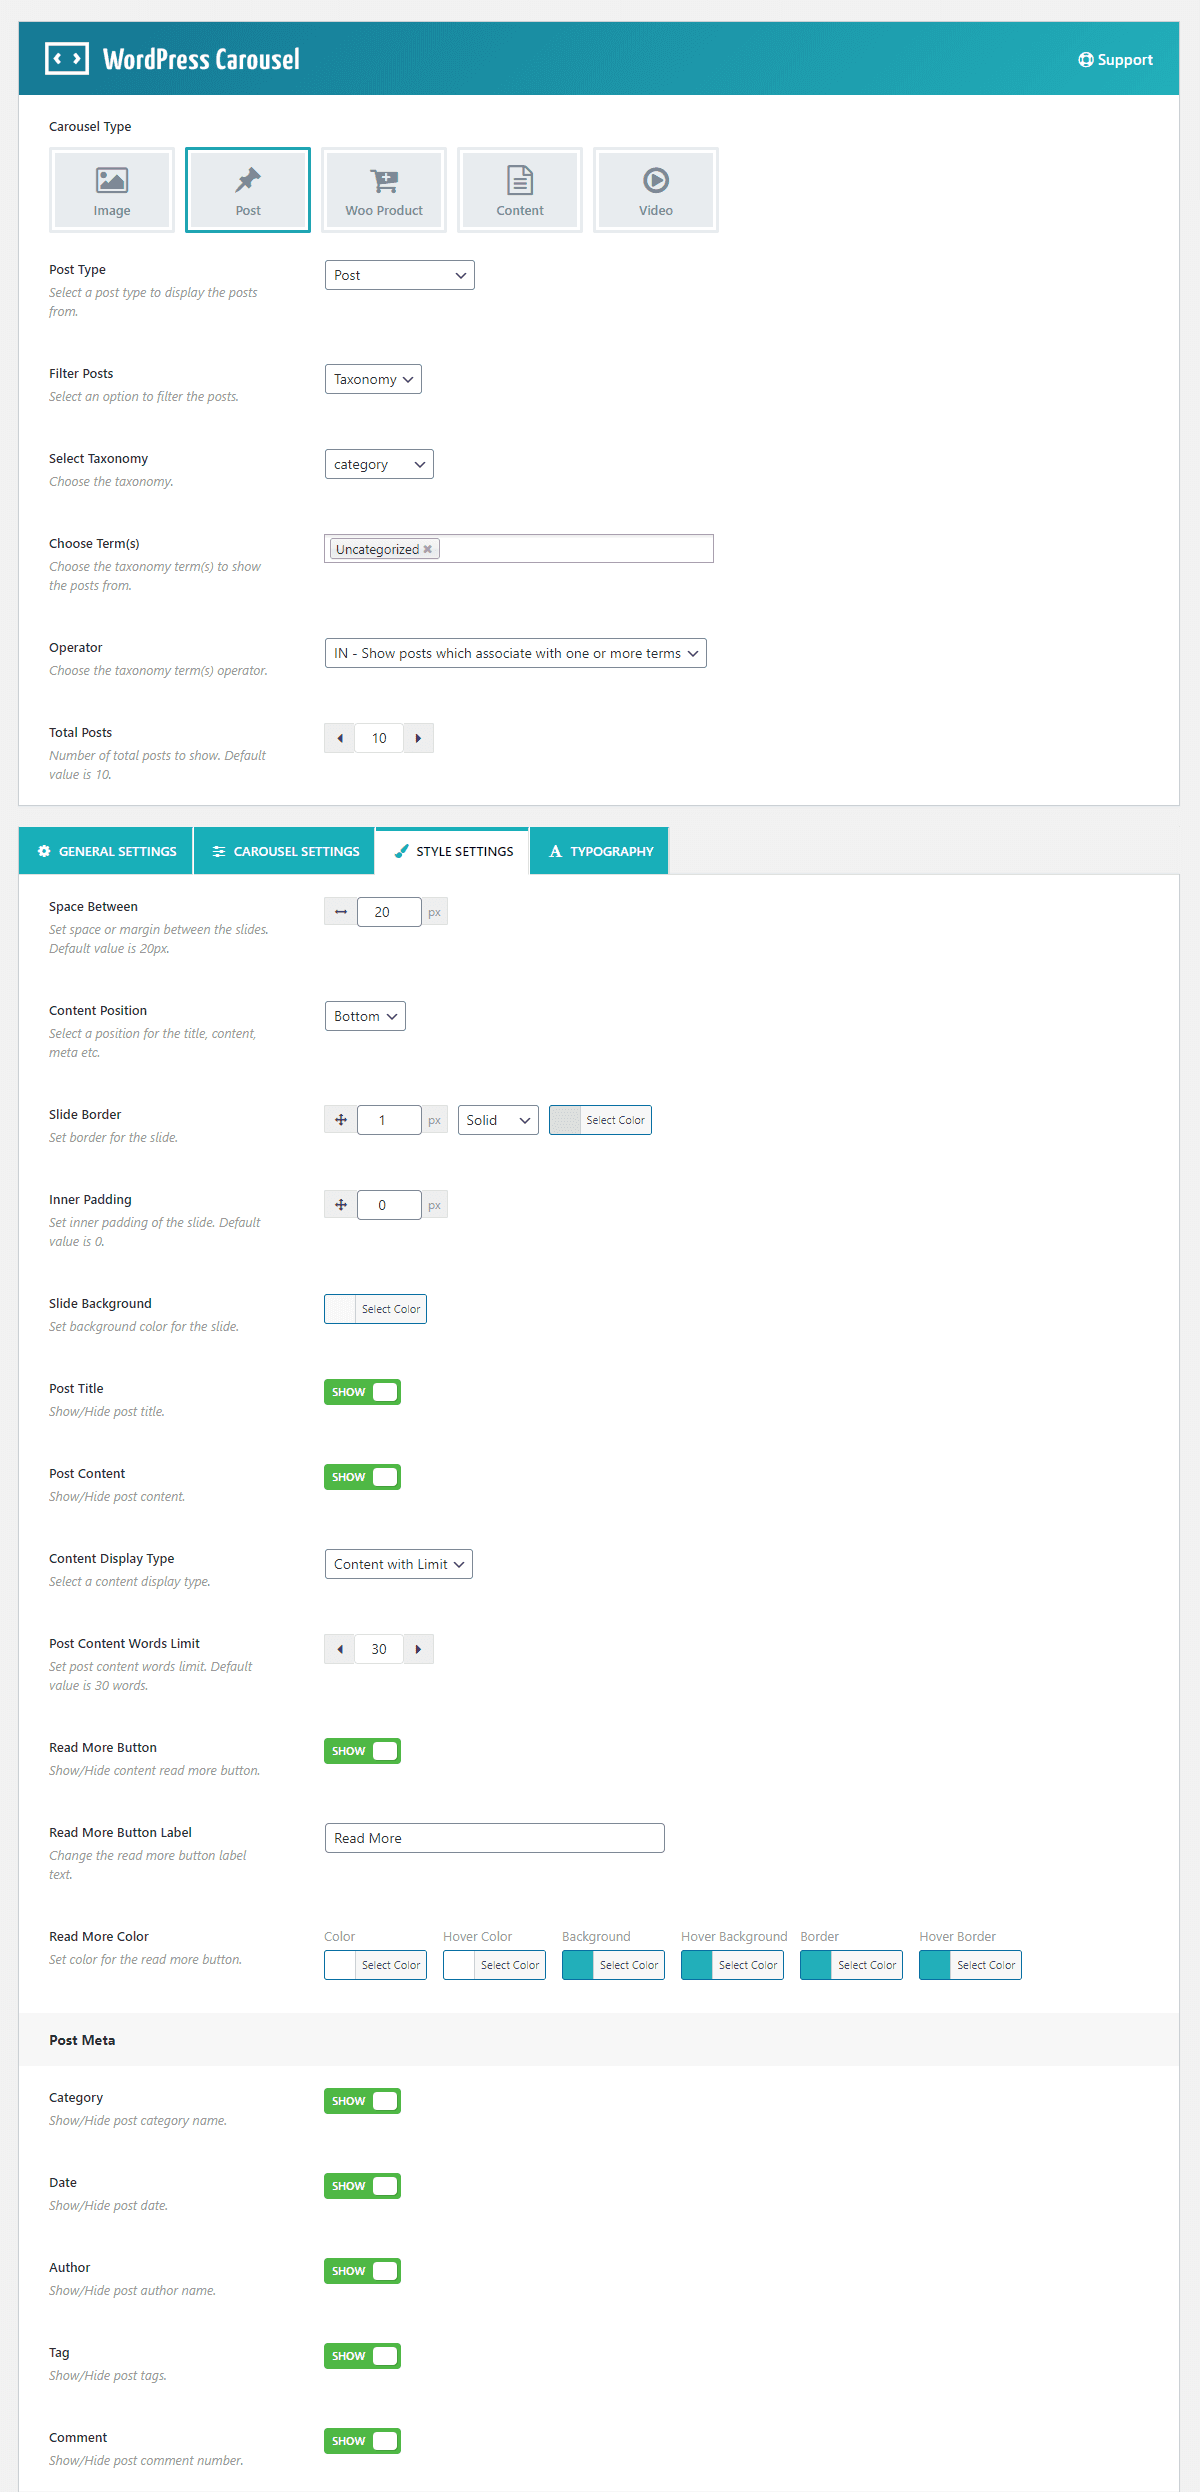1200x2492 pixels.
Task: Remove the Uncategorized term tag
Action: (x=428, y=549)
